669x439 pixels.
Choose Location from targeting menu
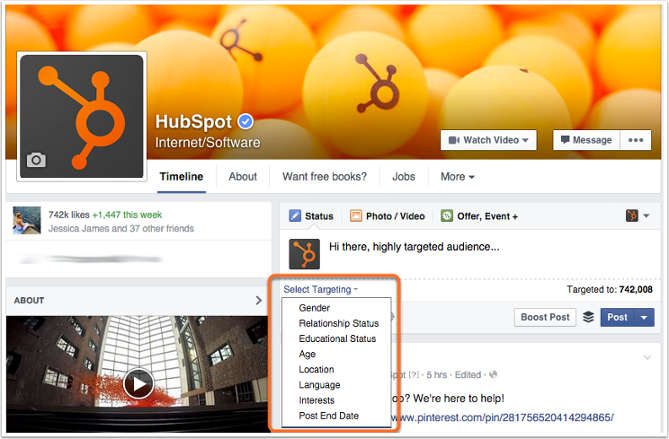(316, 369)
